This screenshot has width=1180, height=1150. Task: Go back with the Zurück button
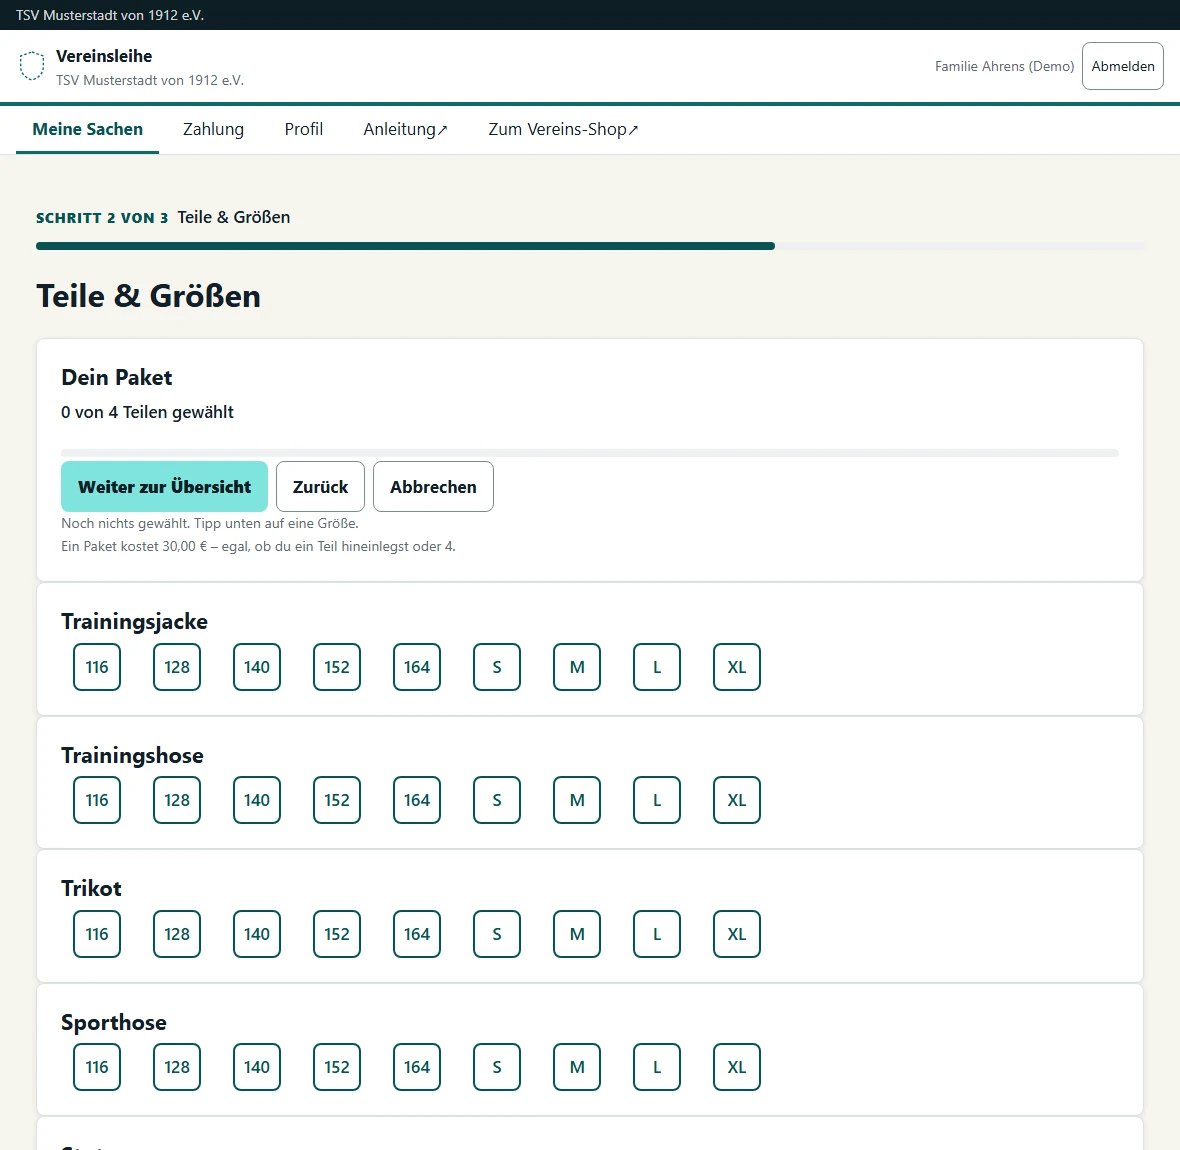pos(321,486)
